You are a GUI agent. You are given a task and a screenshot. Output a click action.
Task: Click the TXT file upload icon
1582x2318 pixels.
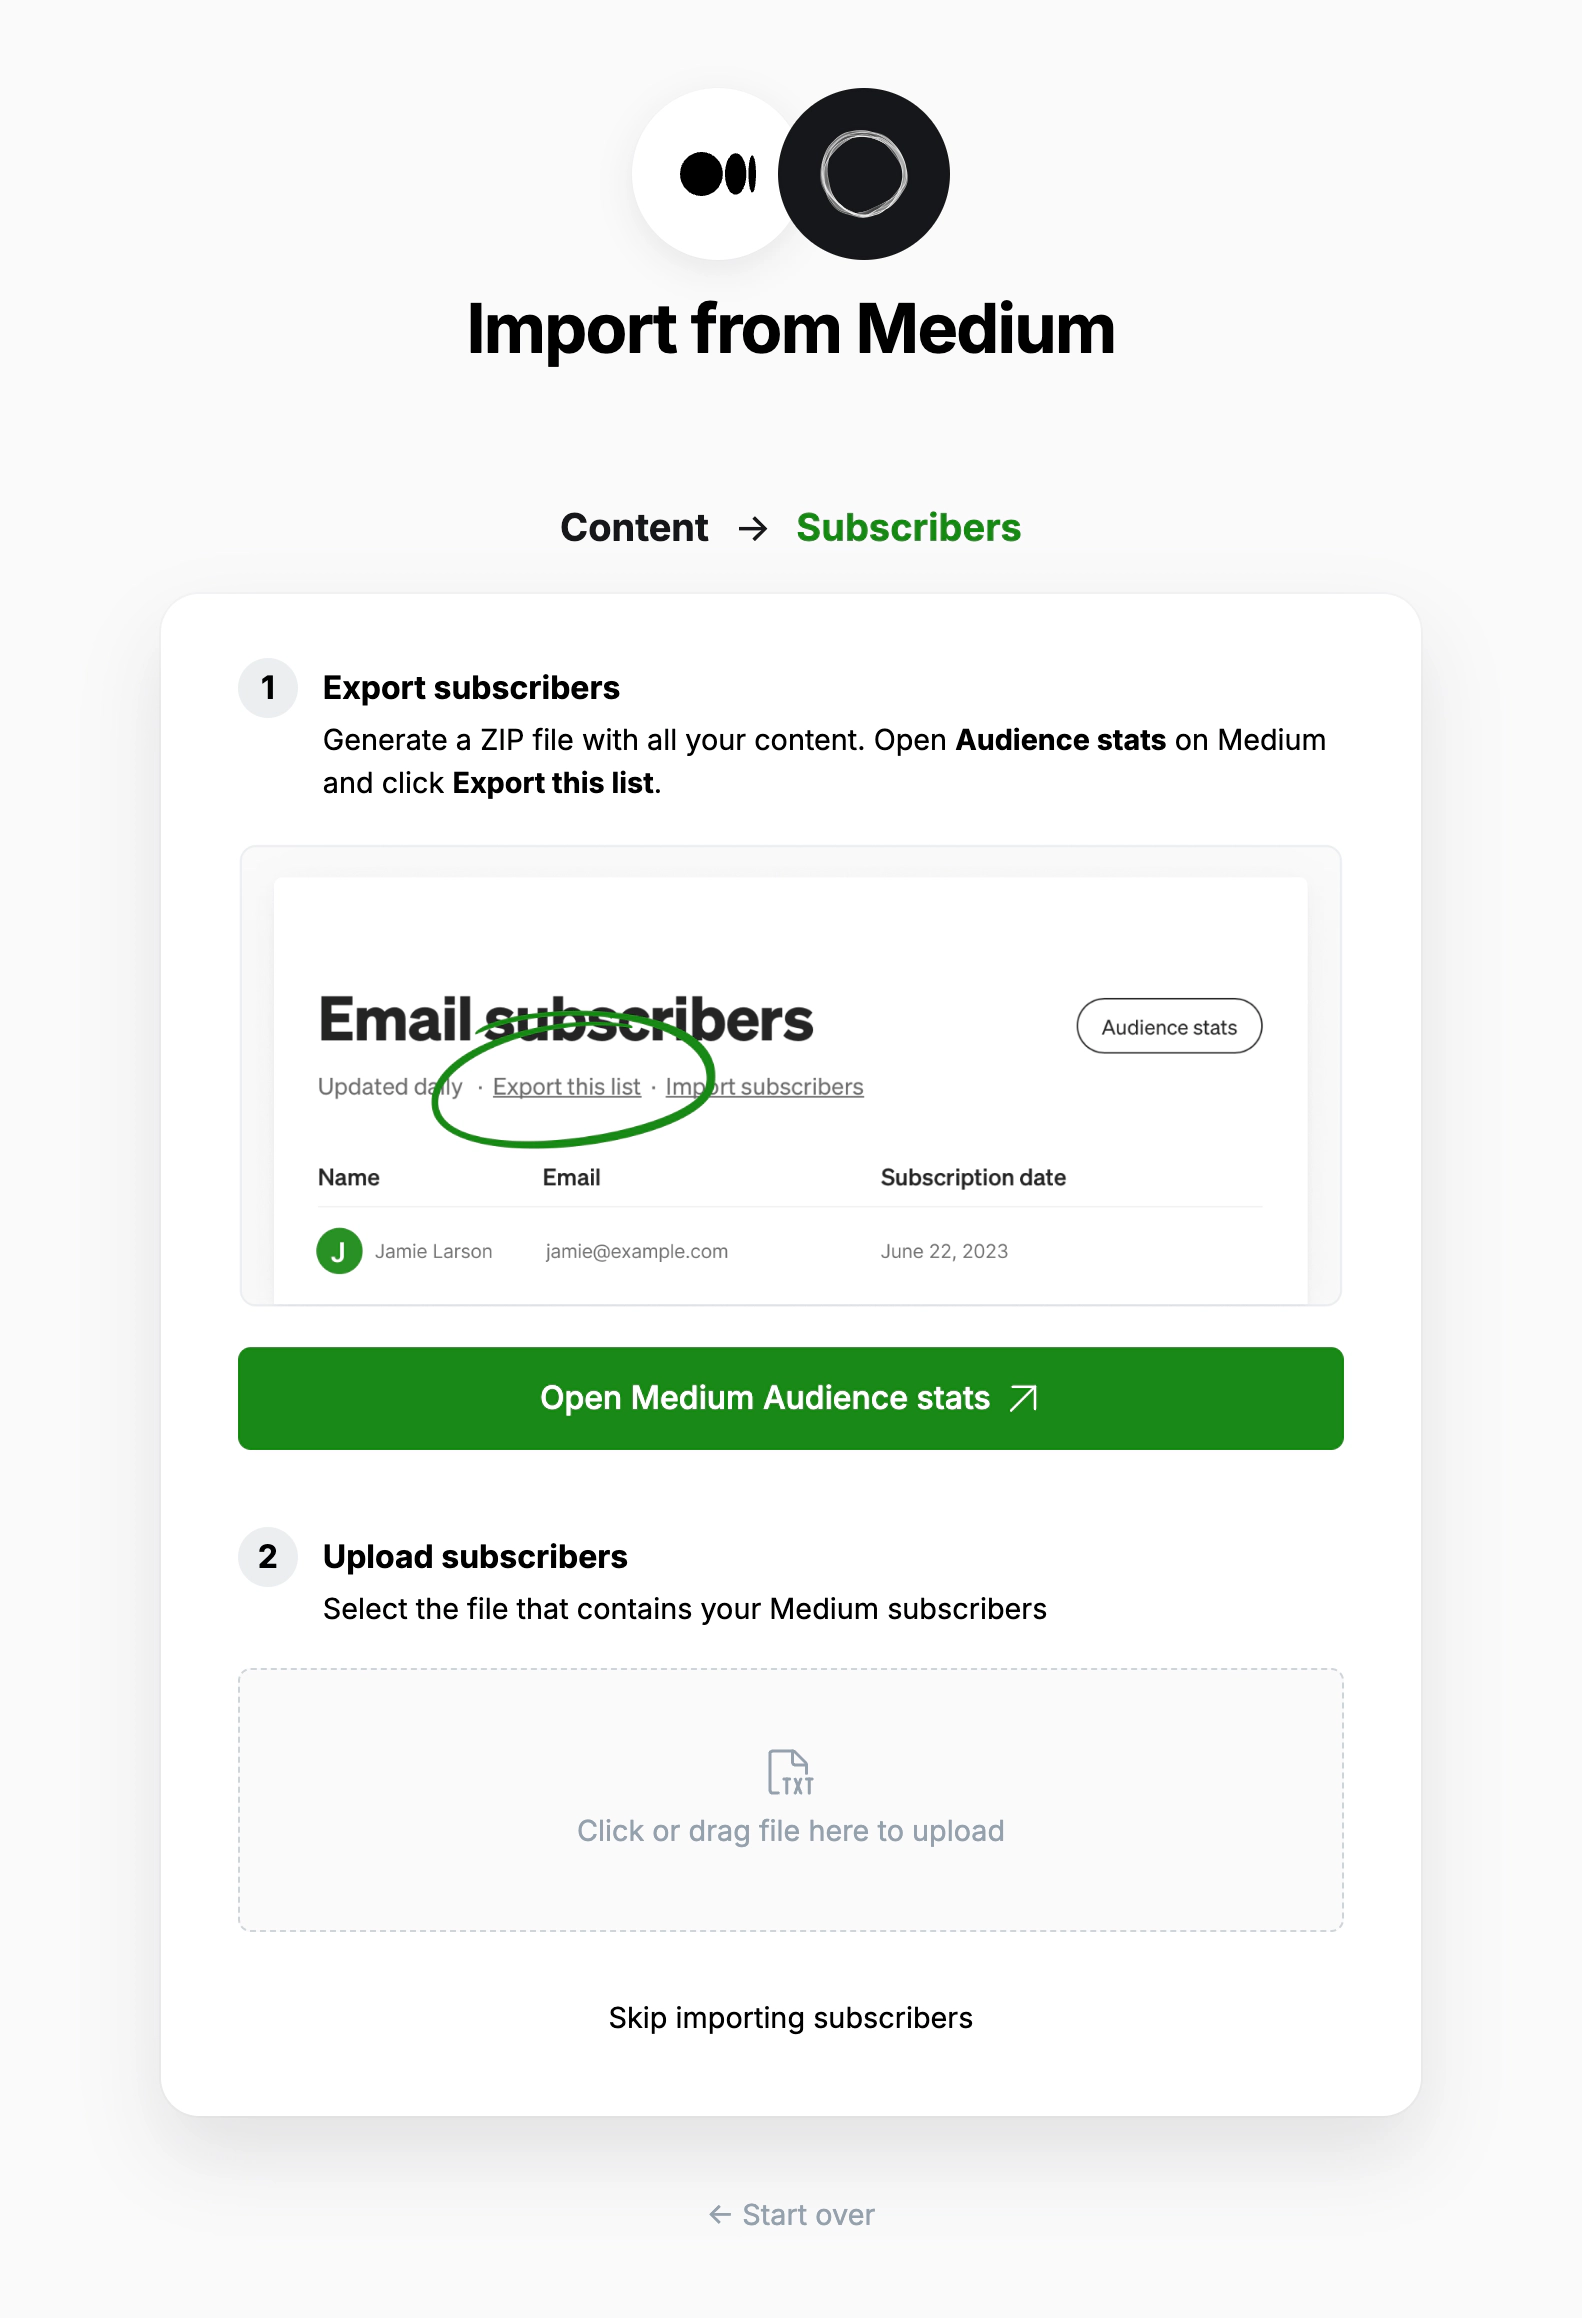(x=790, y=1772)
